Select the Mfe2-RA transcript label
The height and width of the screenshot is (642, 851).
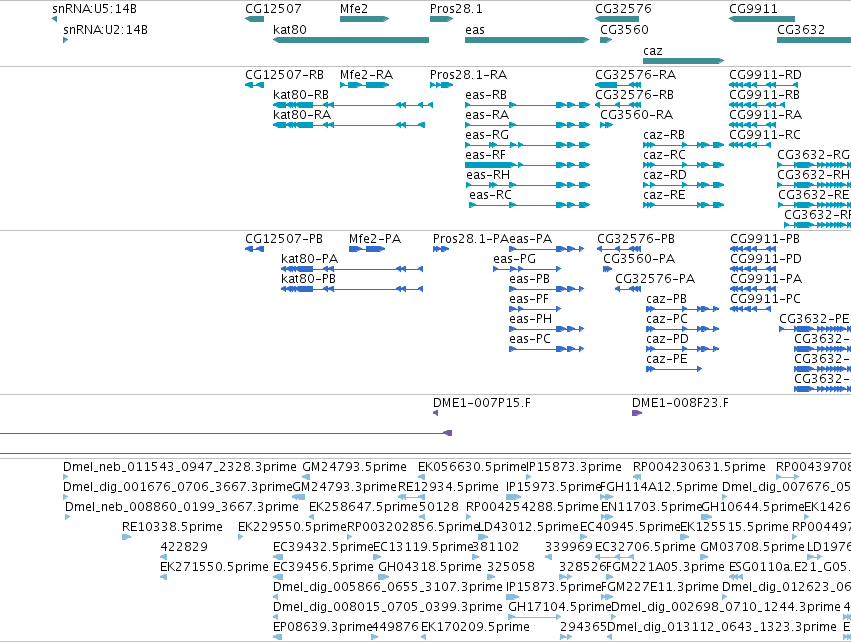pyautogui.click(x=366, y=74)
